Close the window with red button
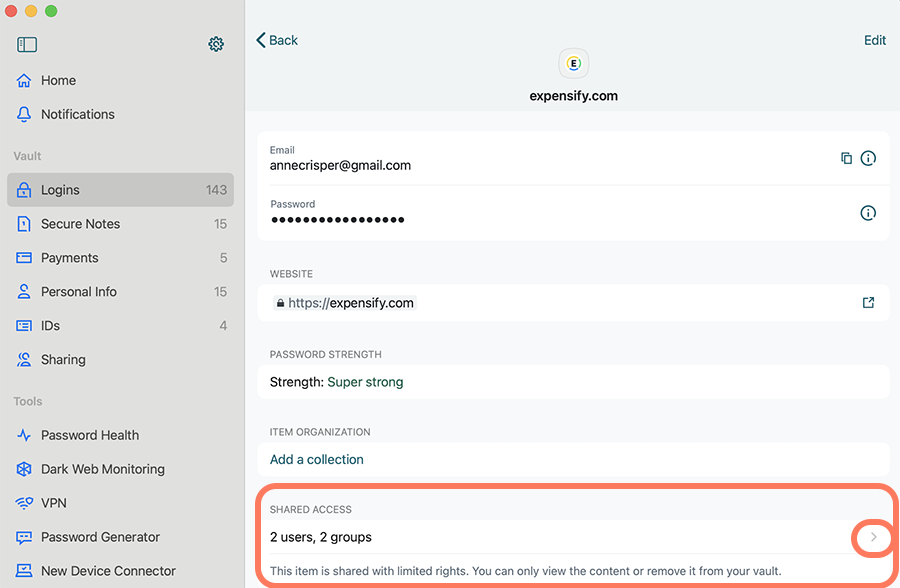Image resolution: width=900 pixels, height=588 pixels. point(10,11)
